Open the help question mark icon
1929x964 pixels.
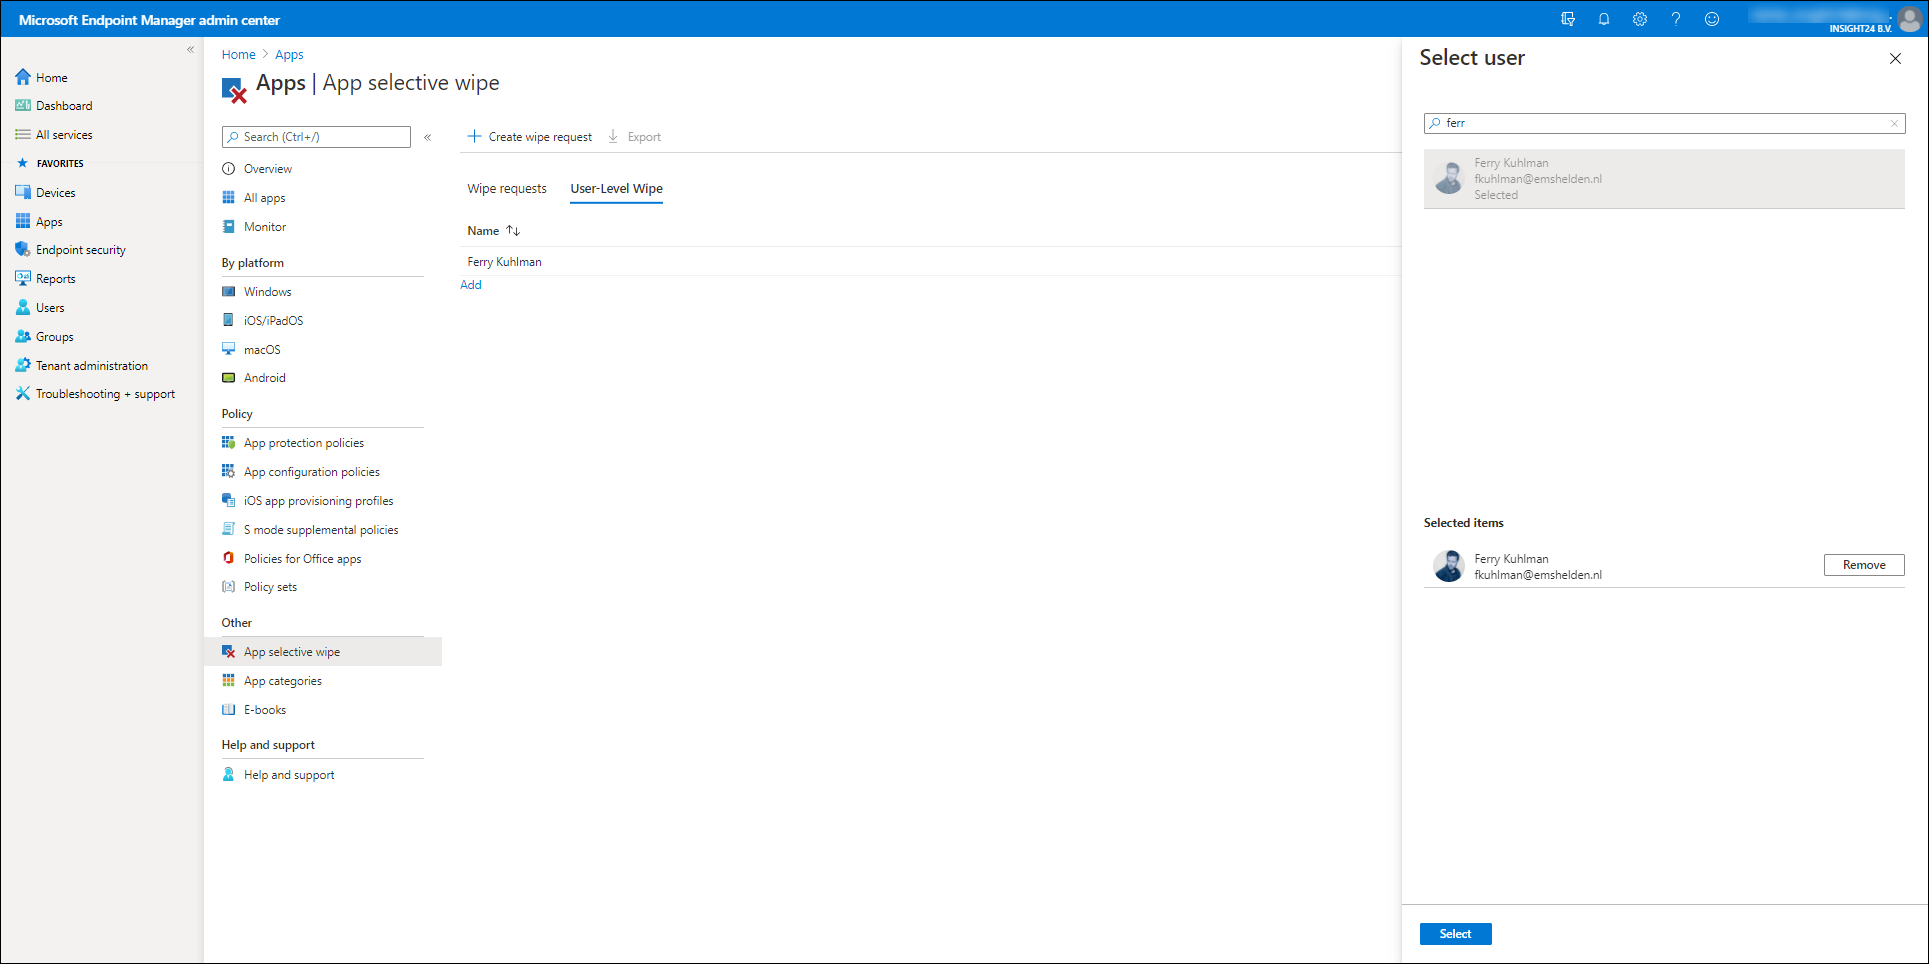pyautogui.click(x=1676, y=19)
